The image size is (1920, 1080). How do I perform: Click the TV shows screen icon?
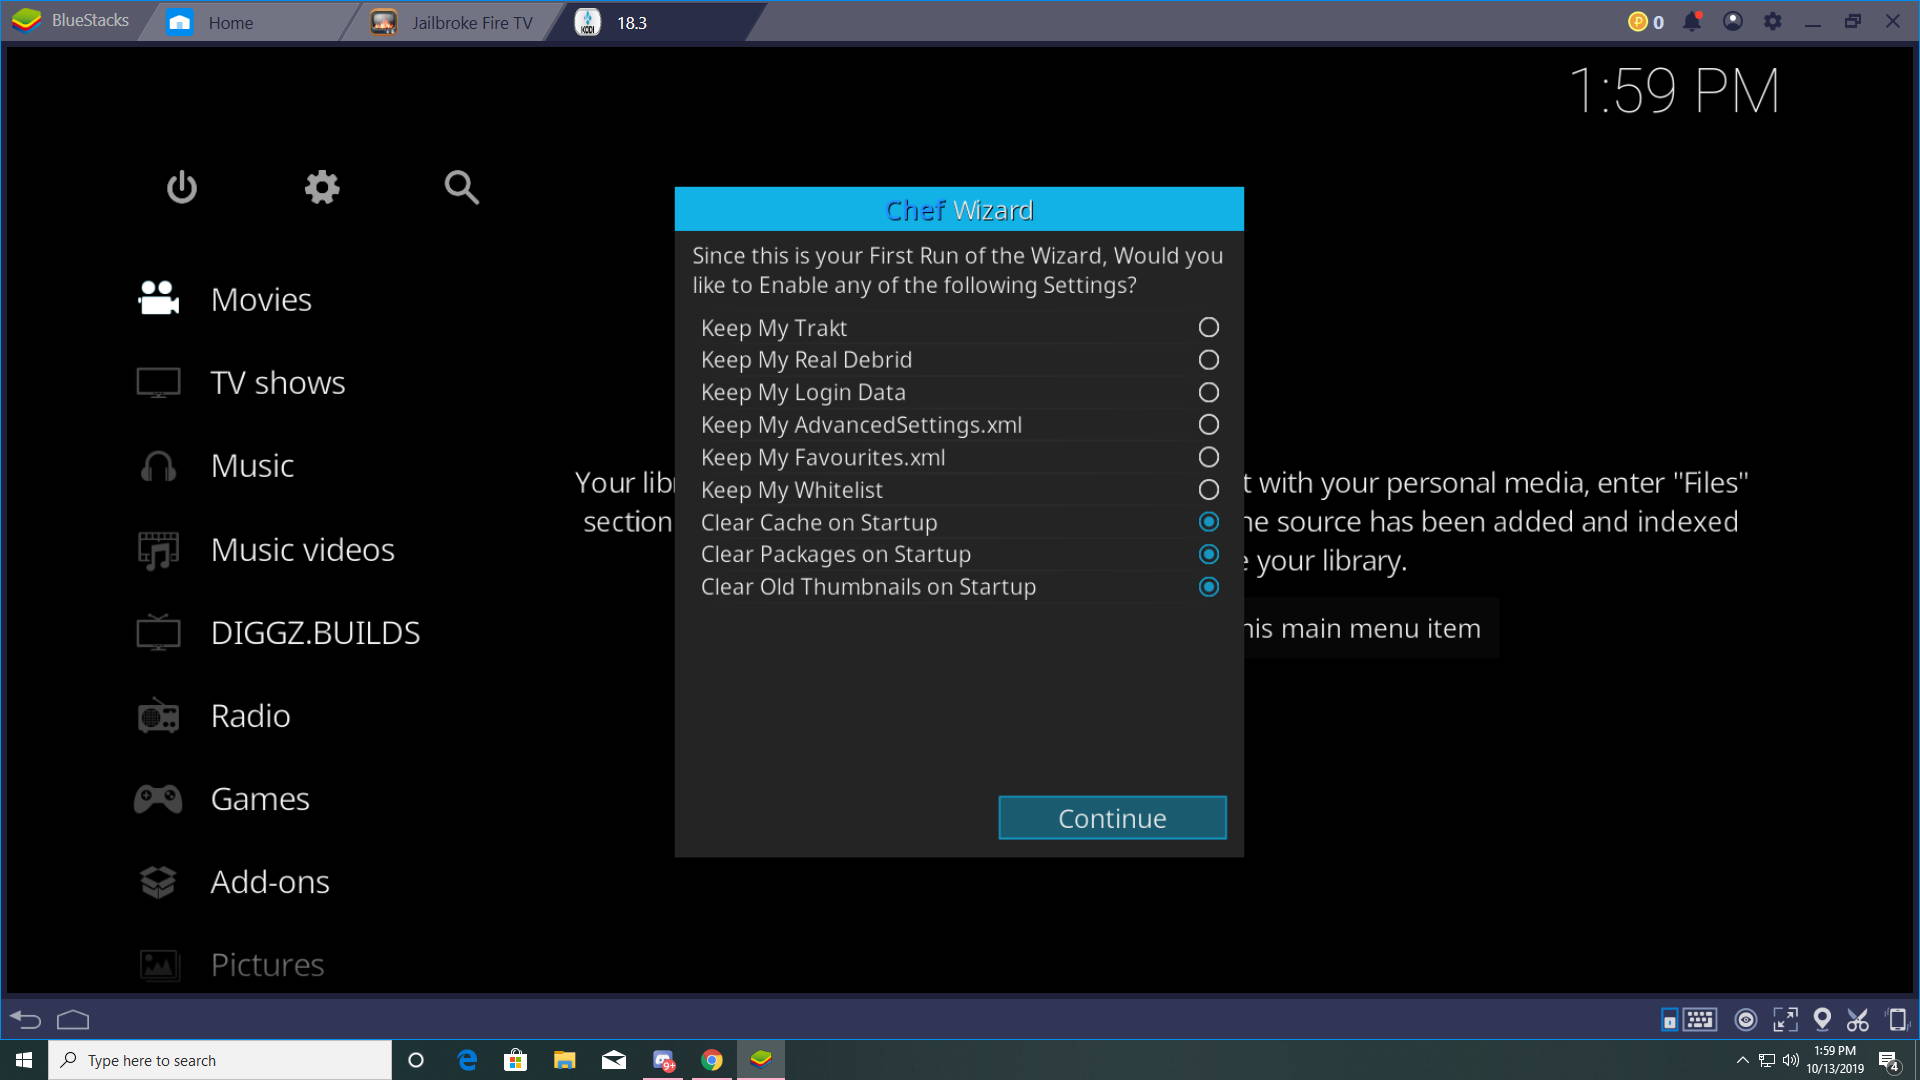[x=158, y=382]
